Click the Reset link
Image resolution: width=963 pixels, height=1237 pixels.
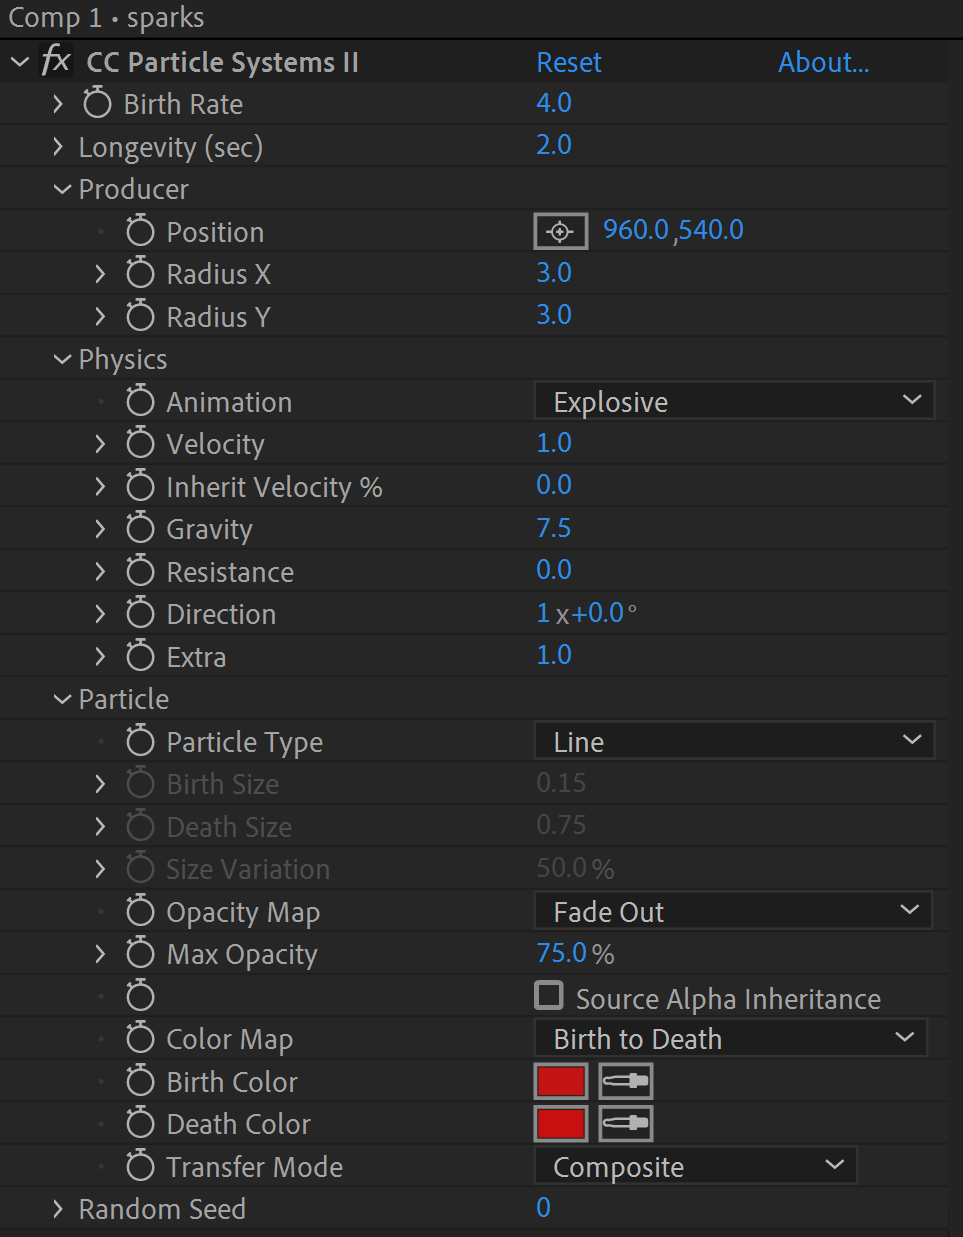tap(569, 62)
